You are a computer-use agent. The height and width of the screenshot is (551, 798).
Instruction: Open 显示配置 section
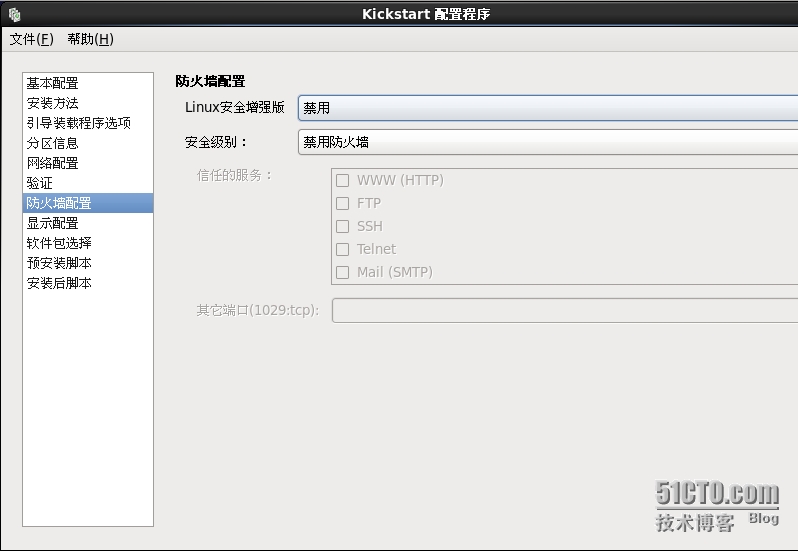pyautogui.click(x=88, y=223)
